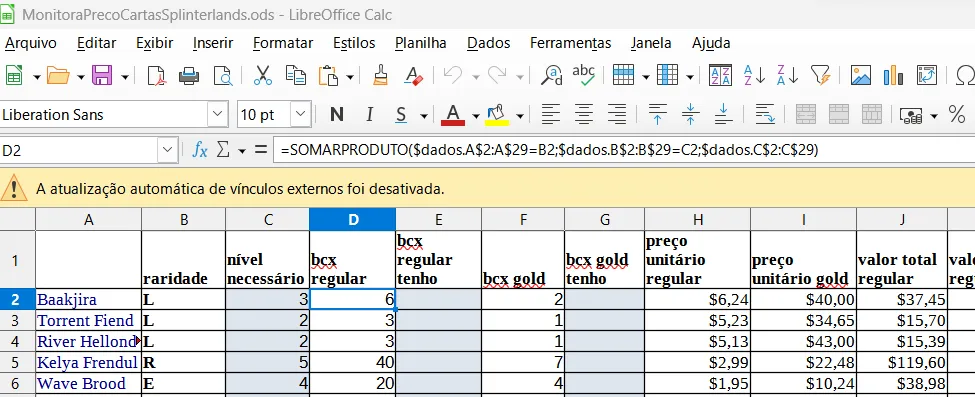Open the Ferramentas menu
975x397 pixels.
570,43
